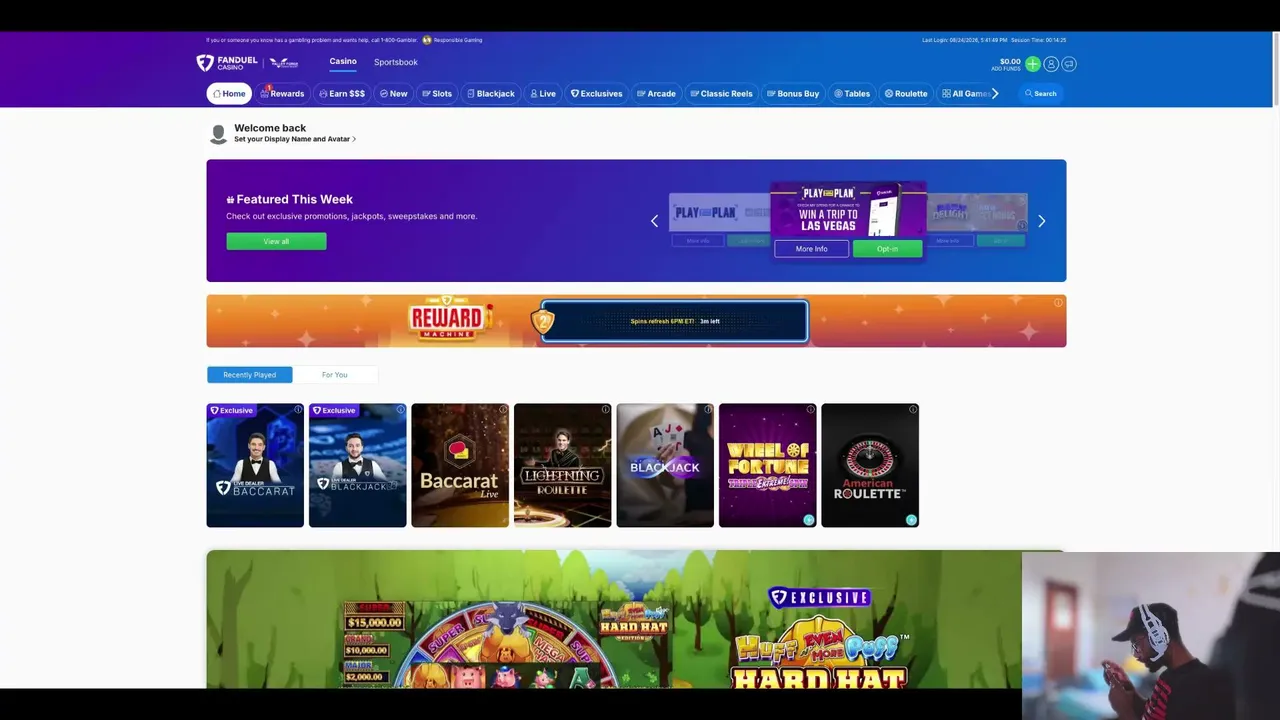Click the gold shield level badge

[543, 321]
